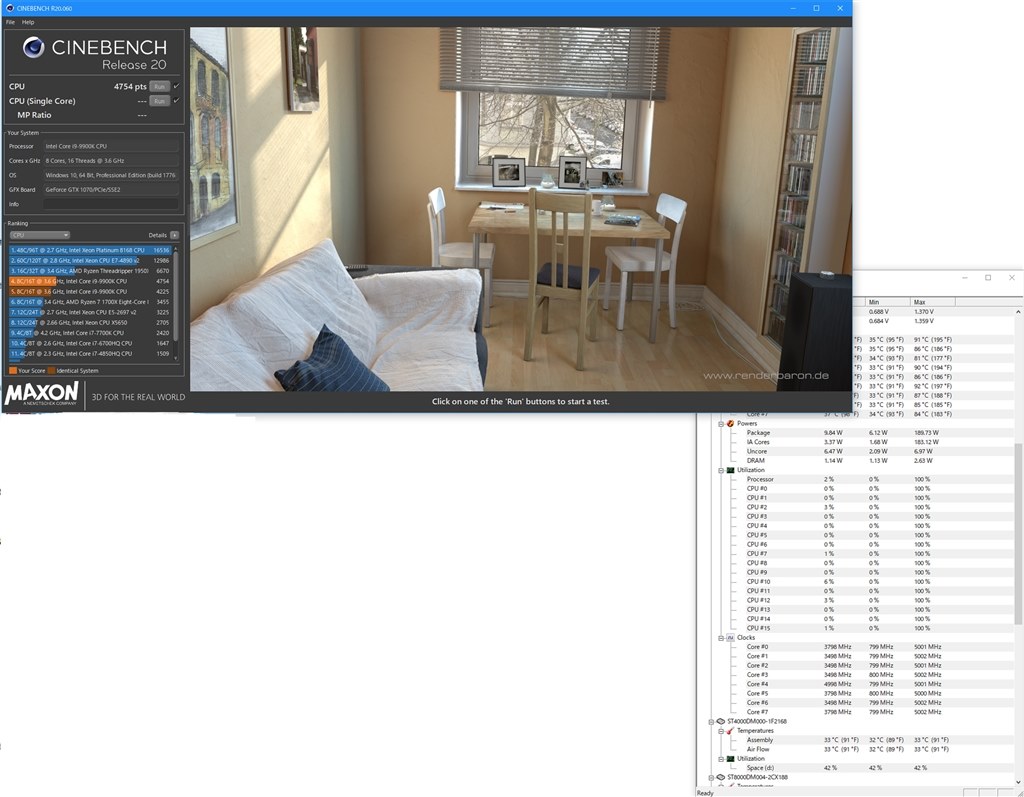Collapse the ST4000DM000-1F2168 drive node
Viewport: 1024px width, 797px height.
[711, 721]
